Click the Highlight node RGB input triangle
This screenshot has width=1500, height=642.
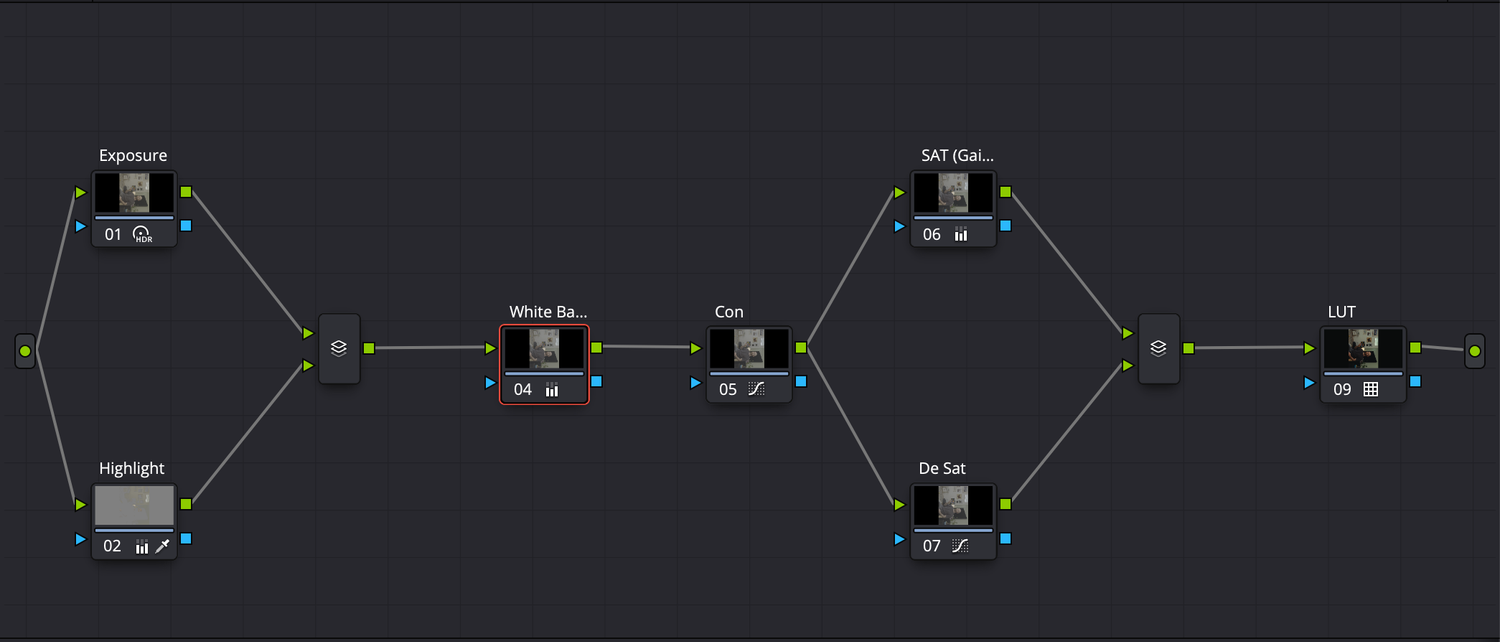click(81, 505)
